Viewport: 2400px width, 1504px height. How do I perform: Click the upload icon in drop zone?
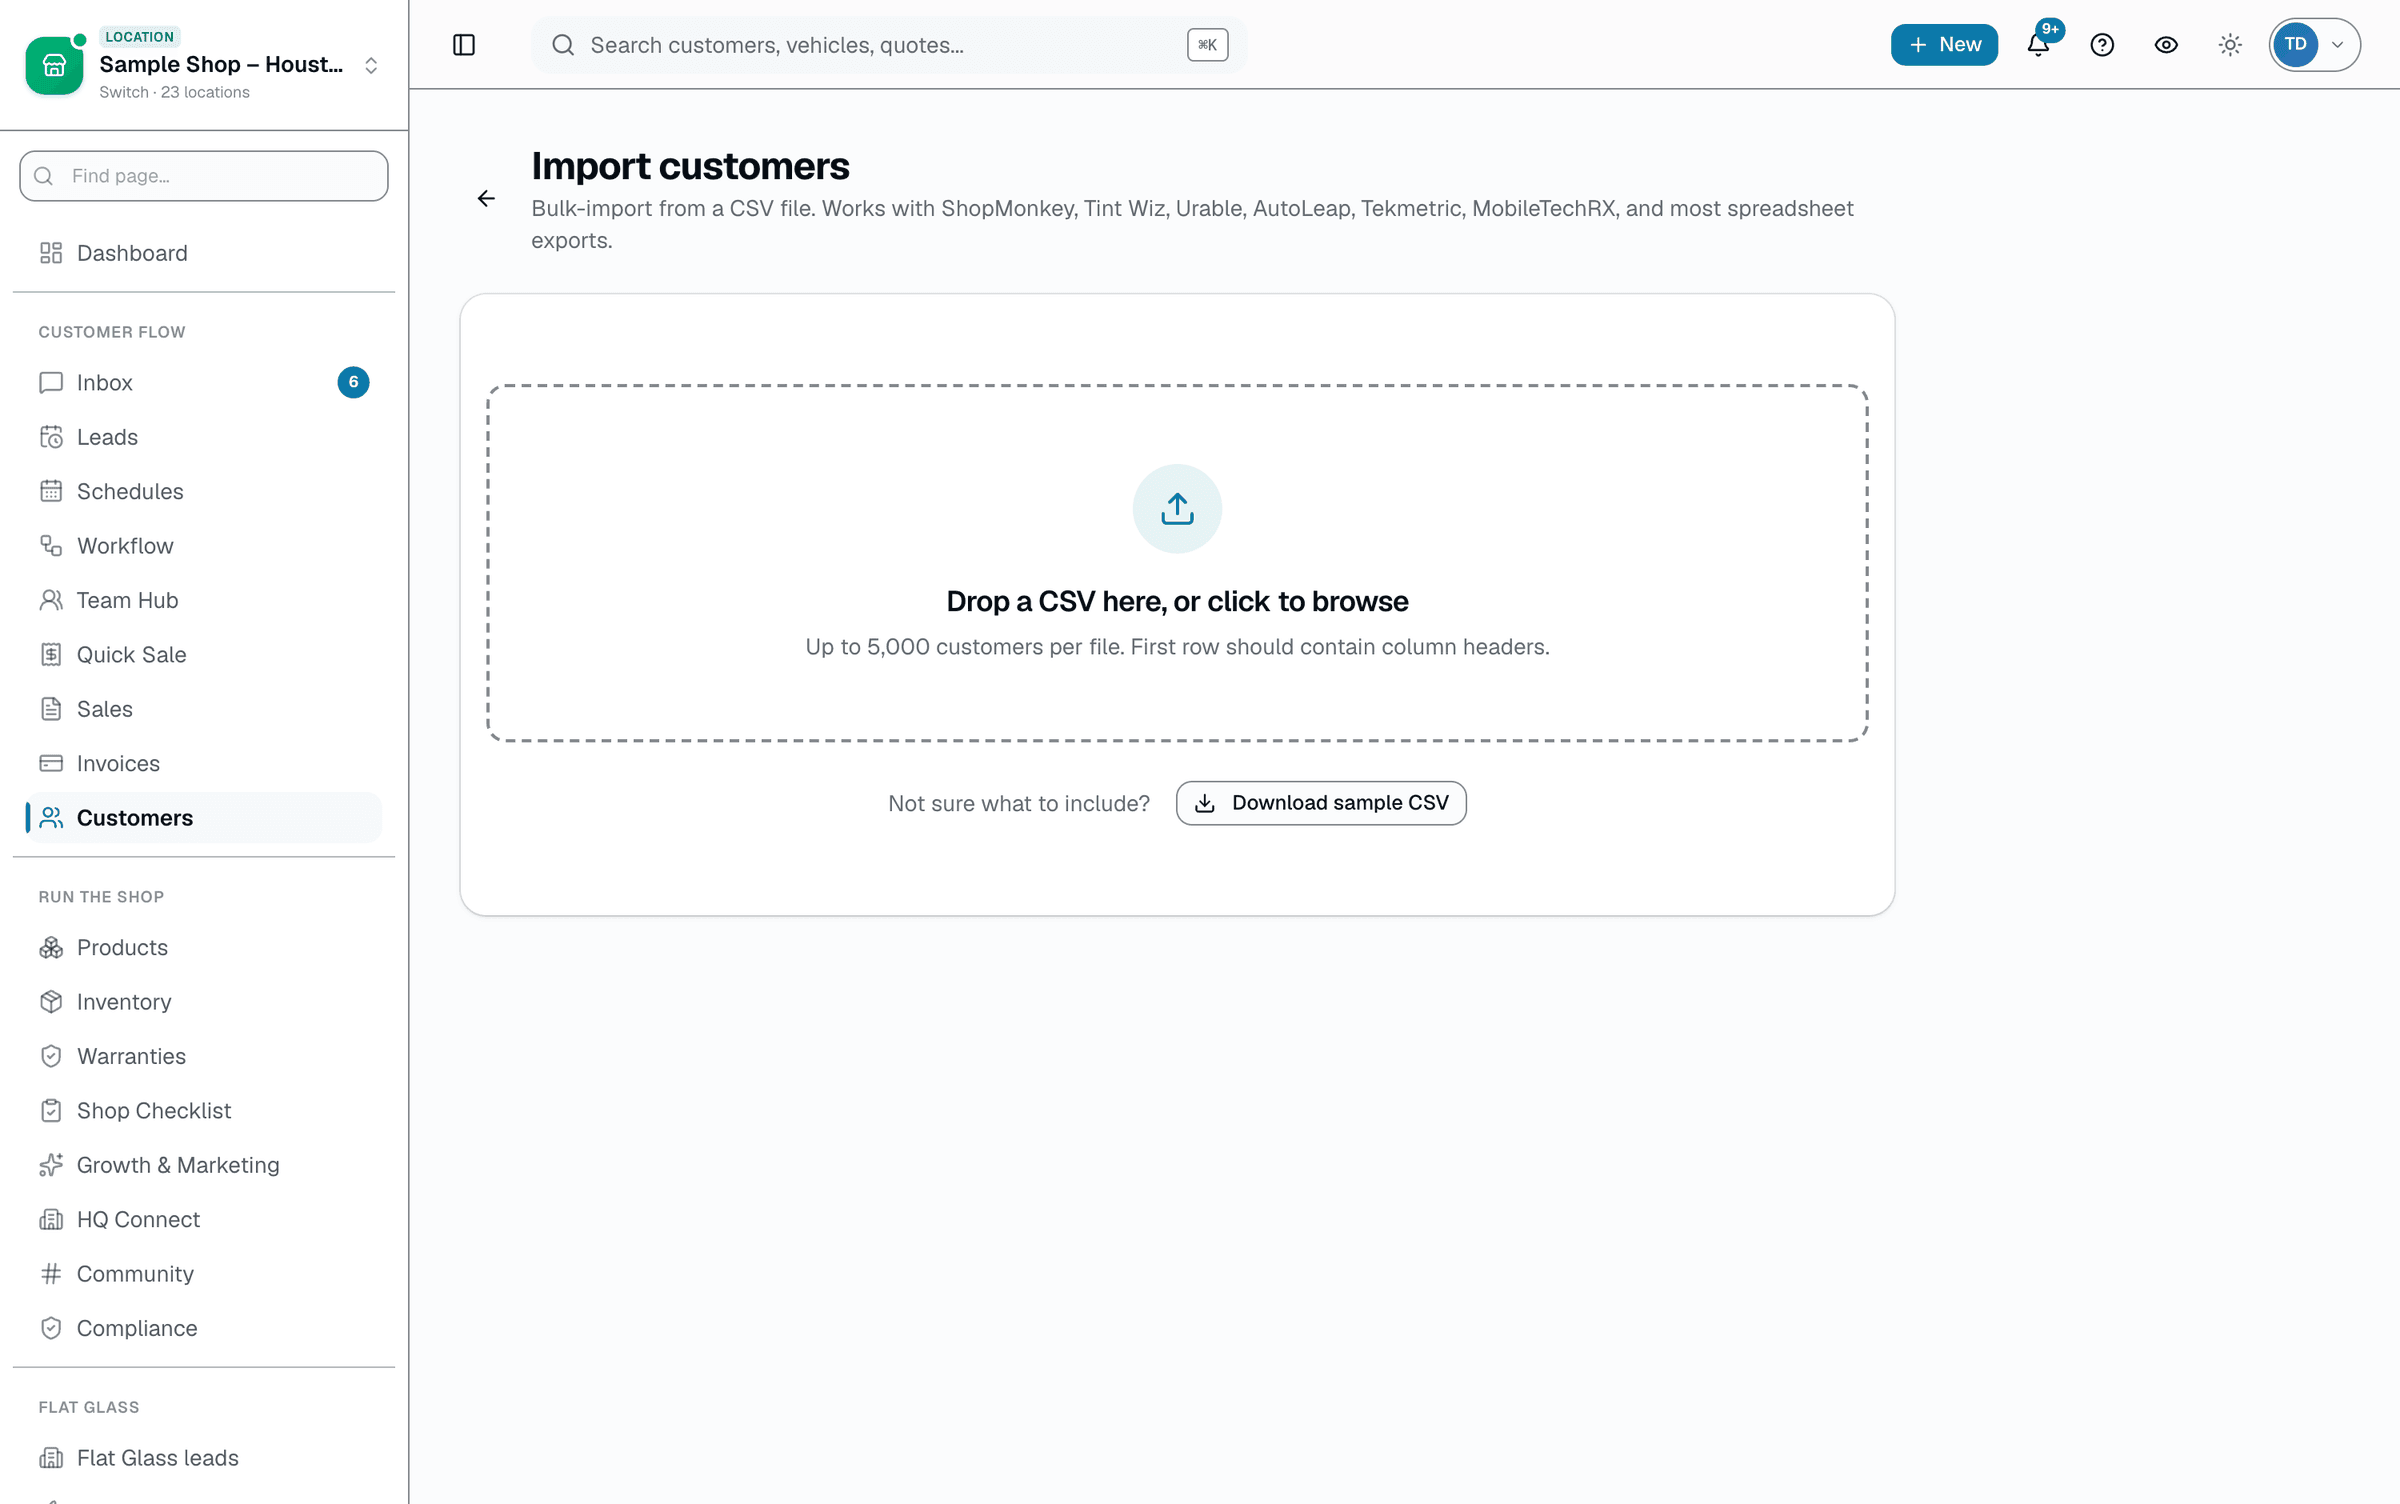pyautogui.click(x=1177, y=509)
